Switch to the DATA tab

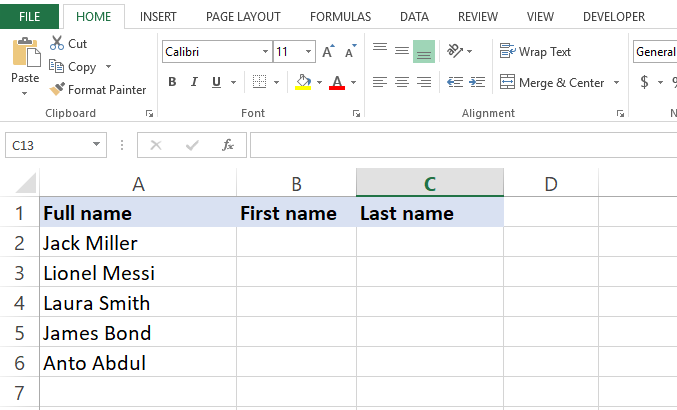pos(414,16)
